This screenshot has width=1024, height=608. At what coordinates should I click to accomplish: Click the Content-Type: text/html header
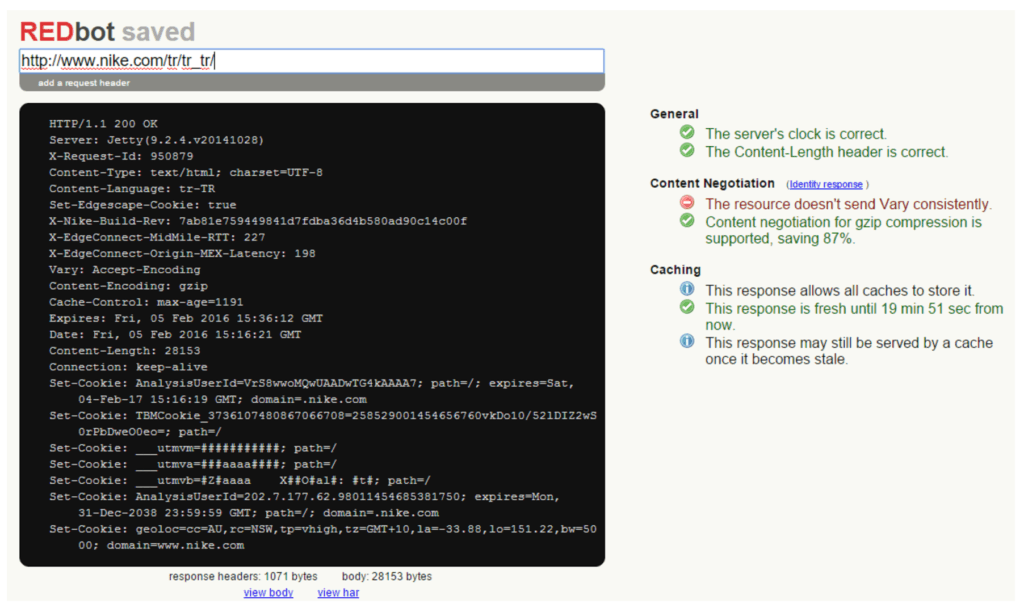(185, 172)
